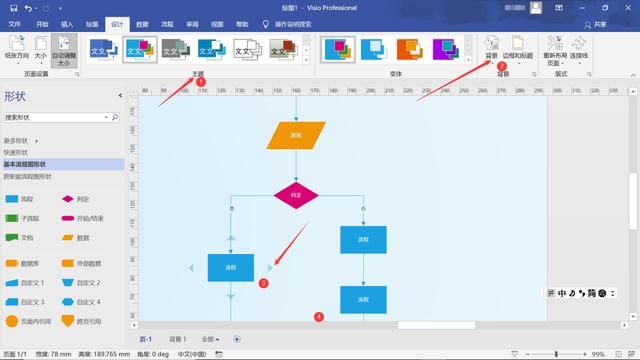The width and height of the screenshot is (640, 360).
Task: Expand the themes gallery more arrow
Action: click(306, 60)
